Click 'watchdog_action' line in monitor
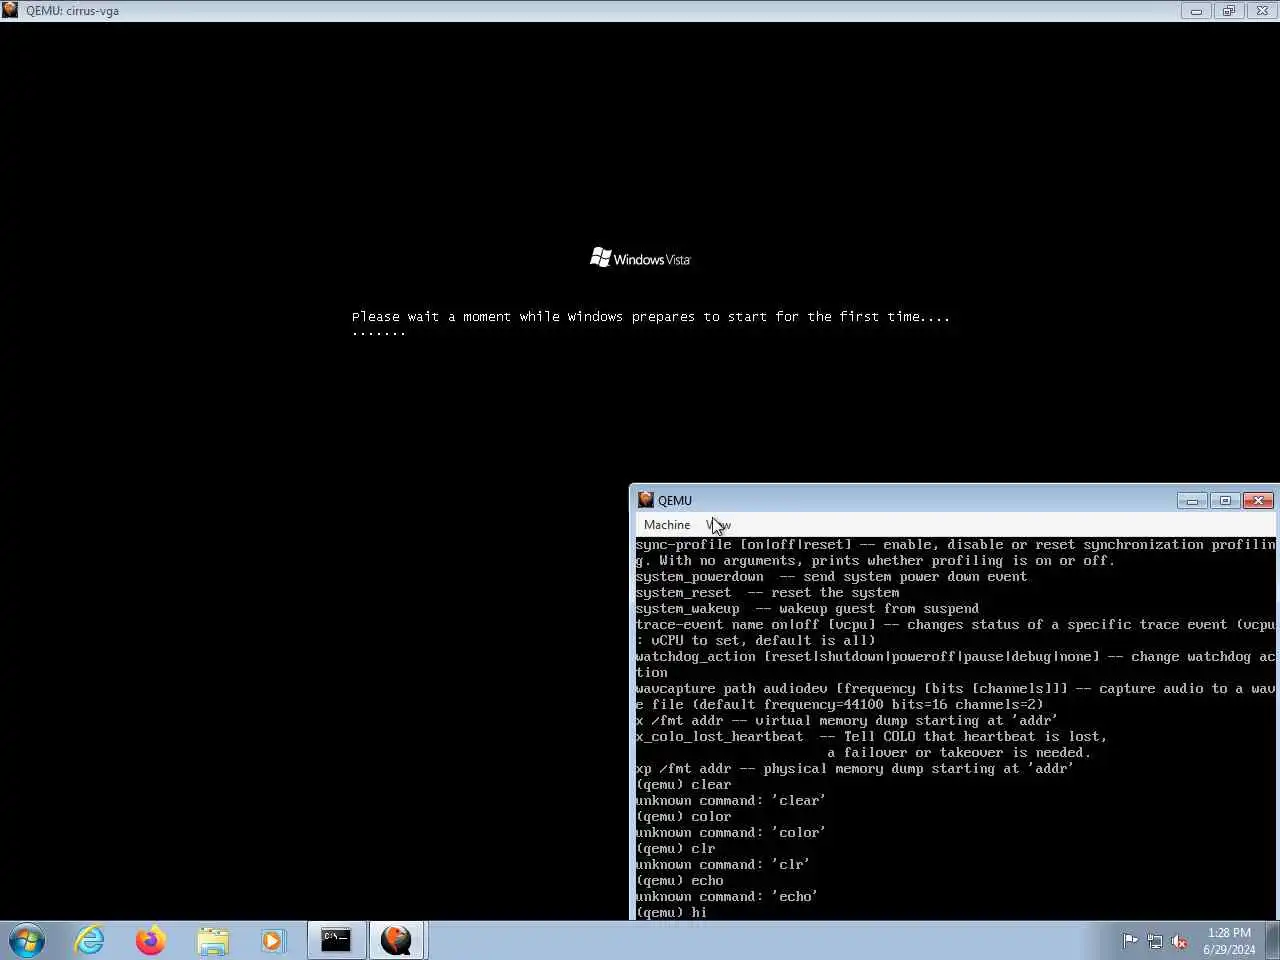Screen dimensions: 1280x960 (955, 657)
